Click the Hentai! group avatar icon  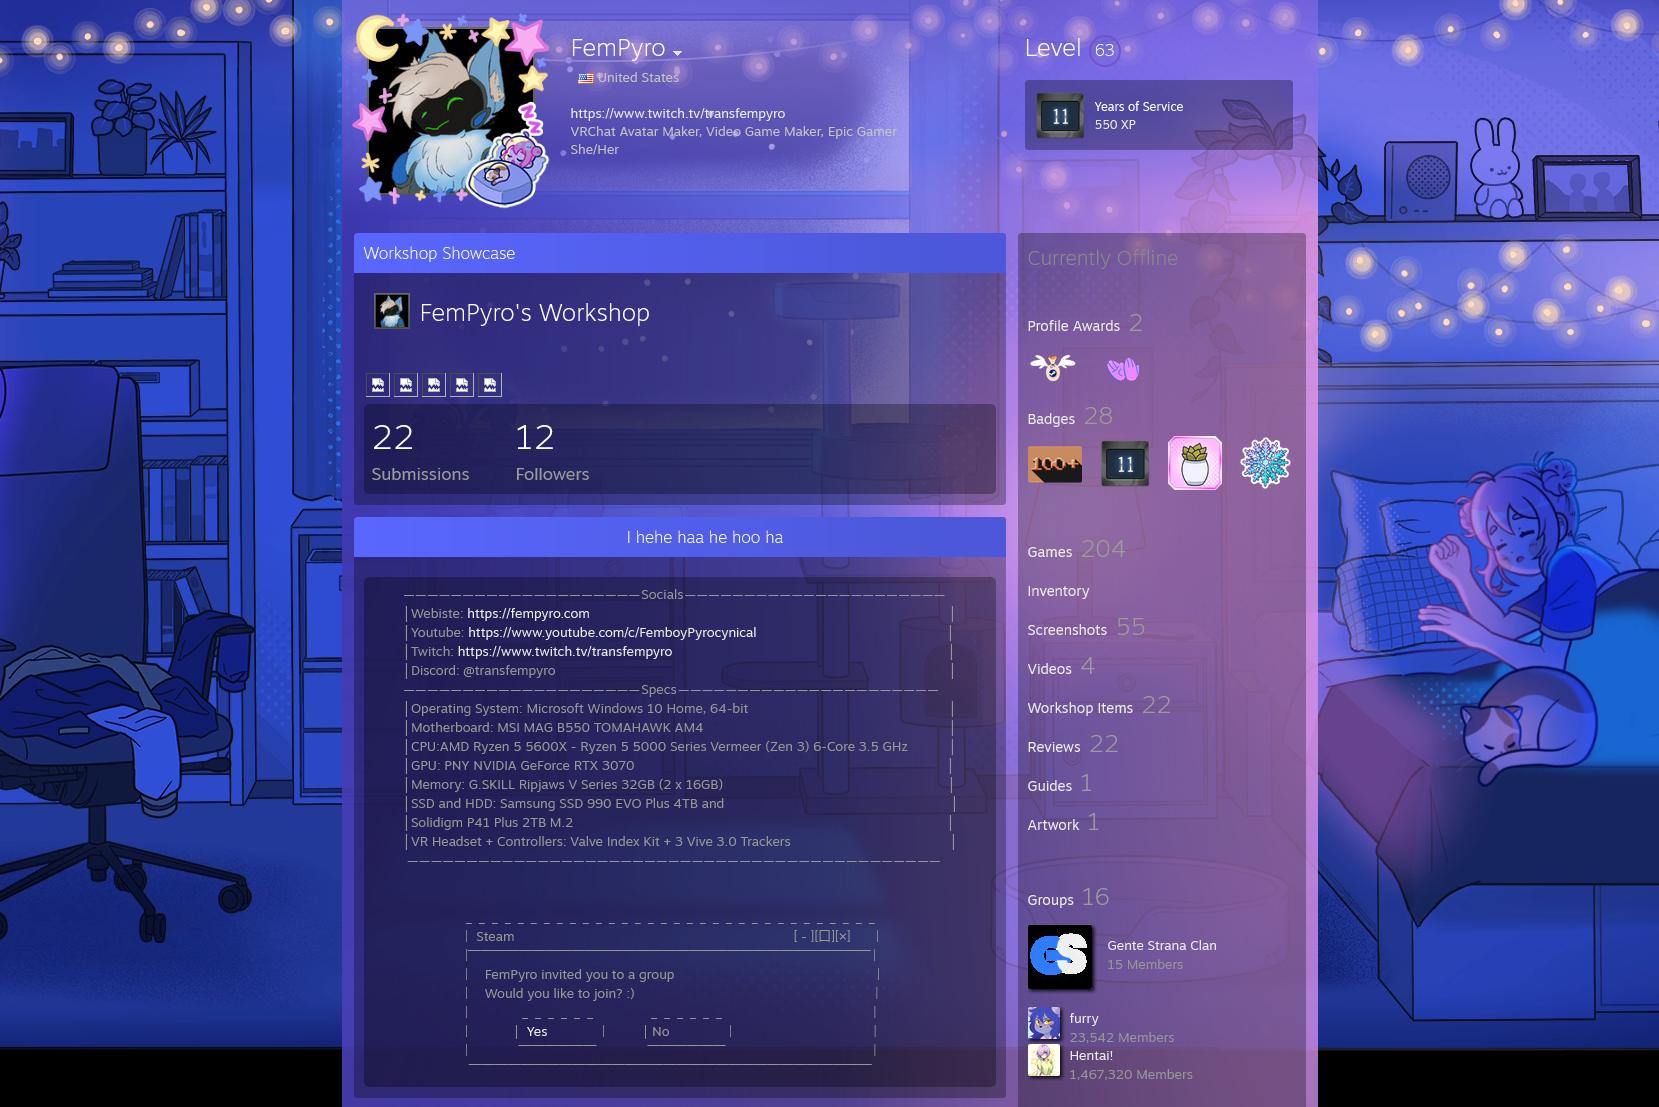click(x=1044, y=1060)
